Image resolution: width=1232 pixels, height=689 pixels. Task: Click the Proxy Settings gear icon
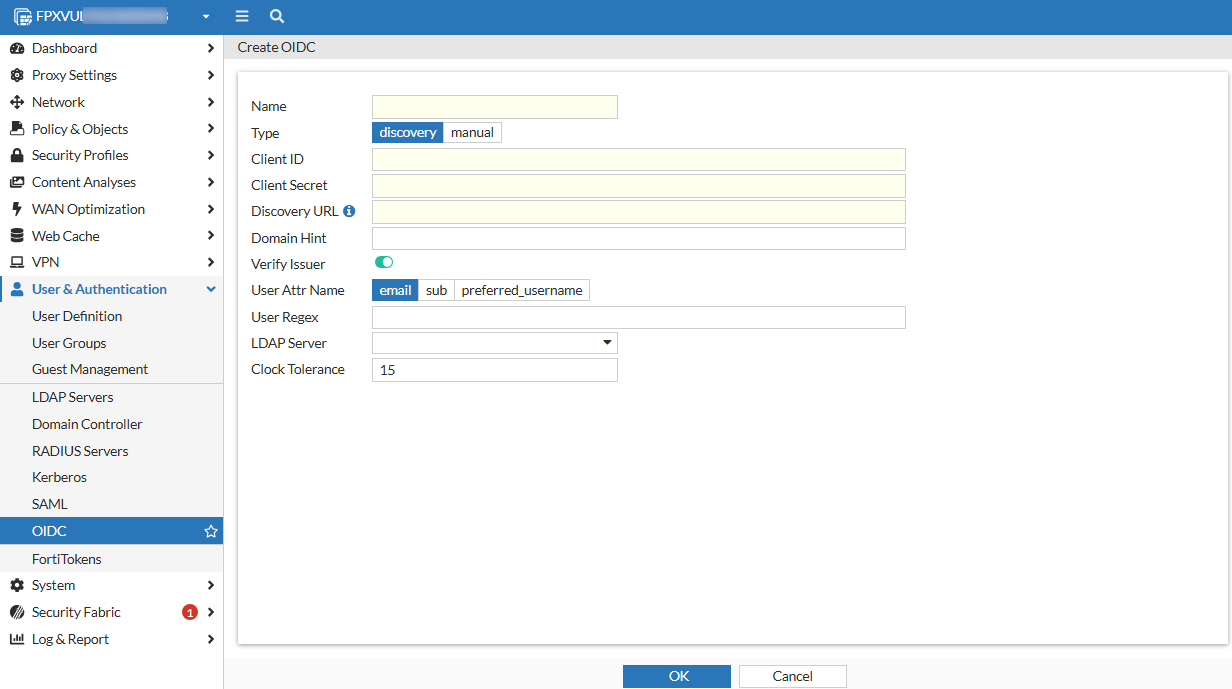(x=17, y=75)
